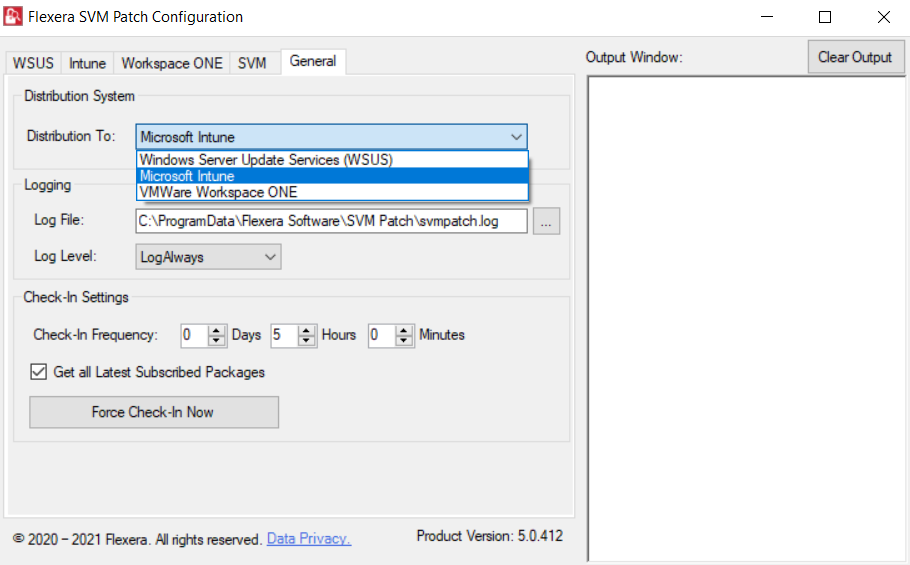The width and height of the screenshot is (910, 565).
Task: Collapse the Distribution To dropdown
Action: point(516,137)
